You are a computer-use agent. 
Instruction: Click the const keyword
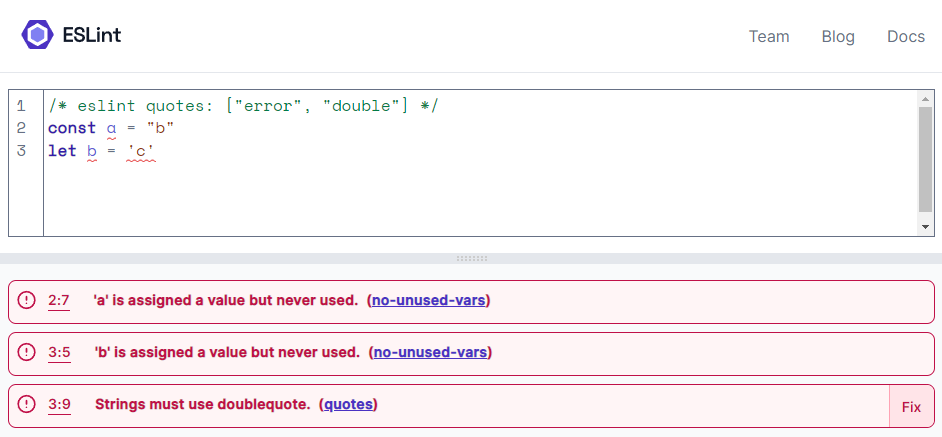pyautogui.click(x=72, y=128)
